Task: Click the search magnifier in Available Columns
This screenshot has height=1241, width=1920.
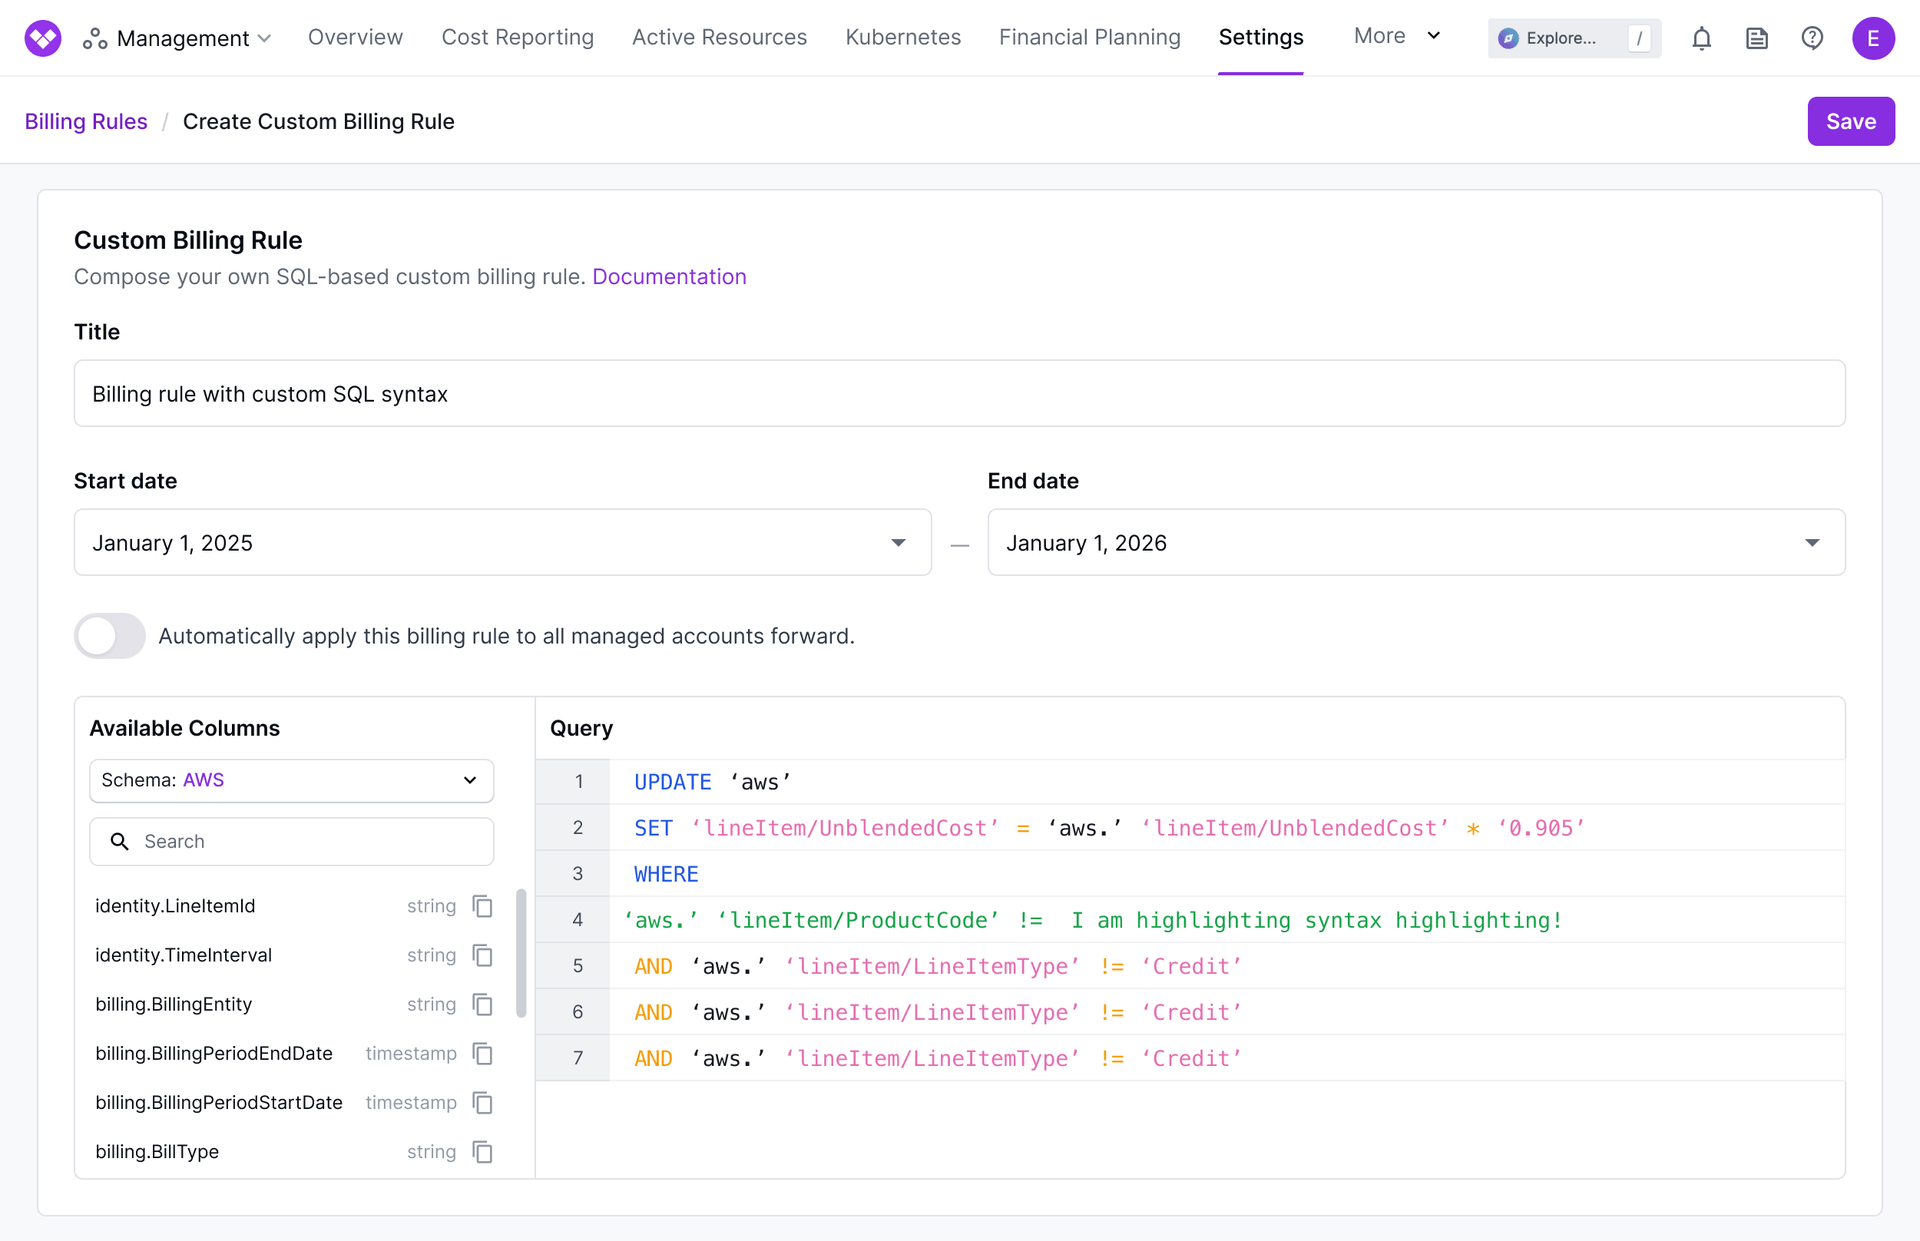Action: pyautogui.click(x=120, y=841)
